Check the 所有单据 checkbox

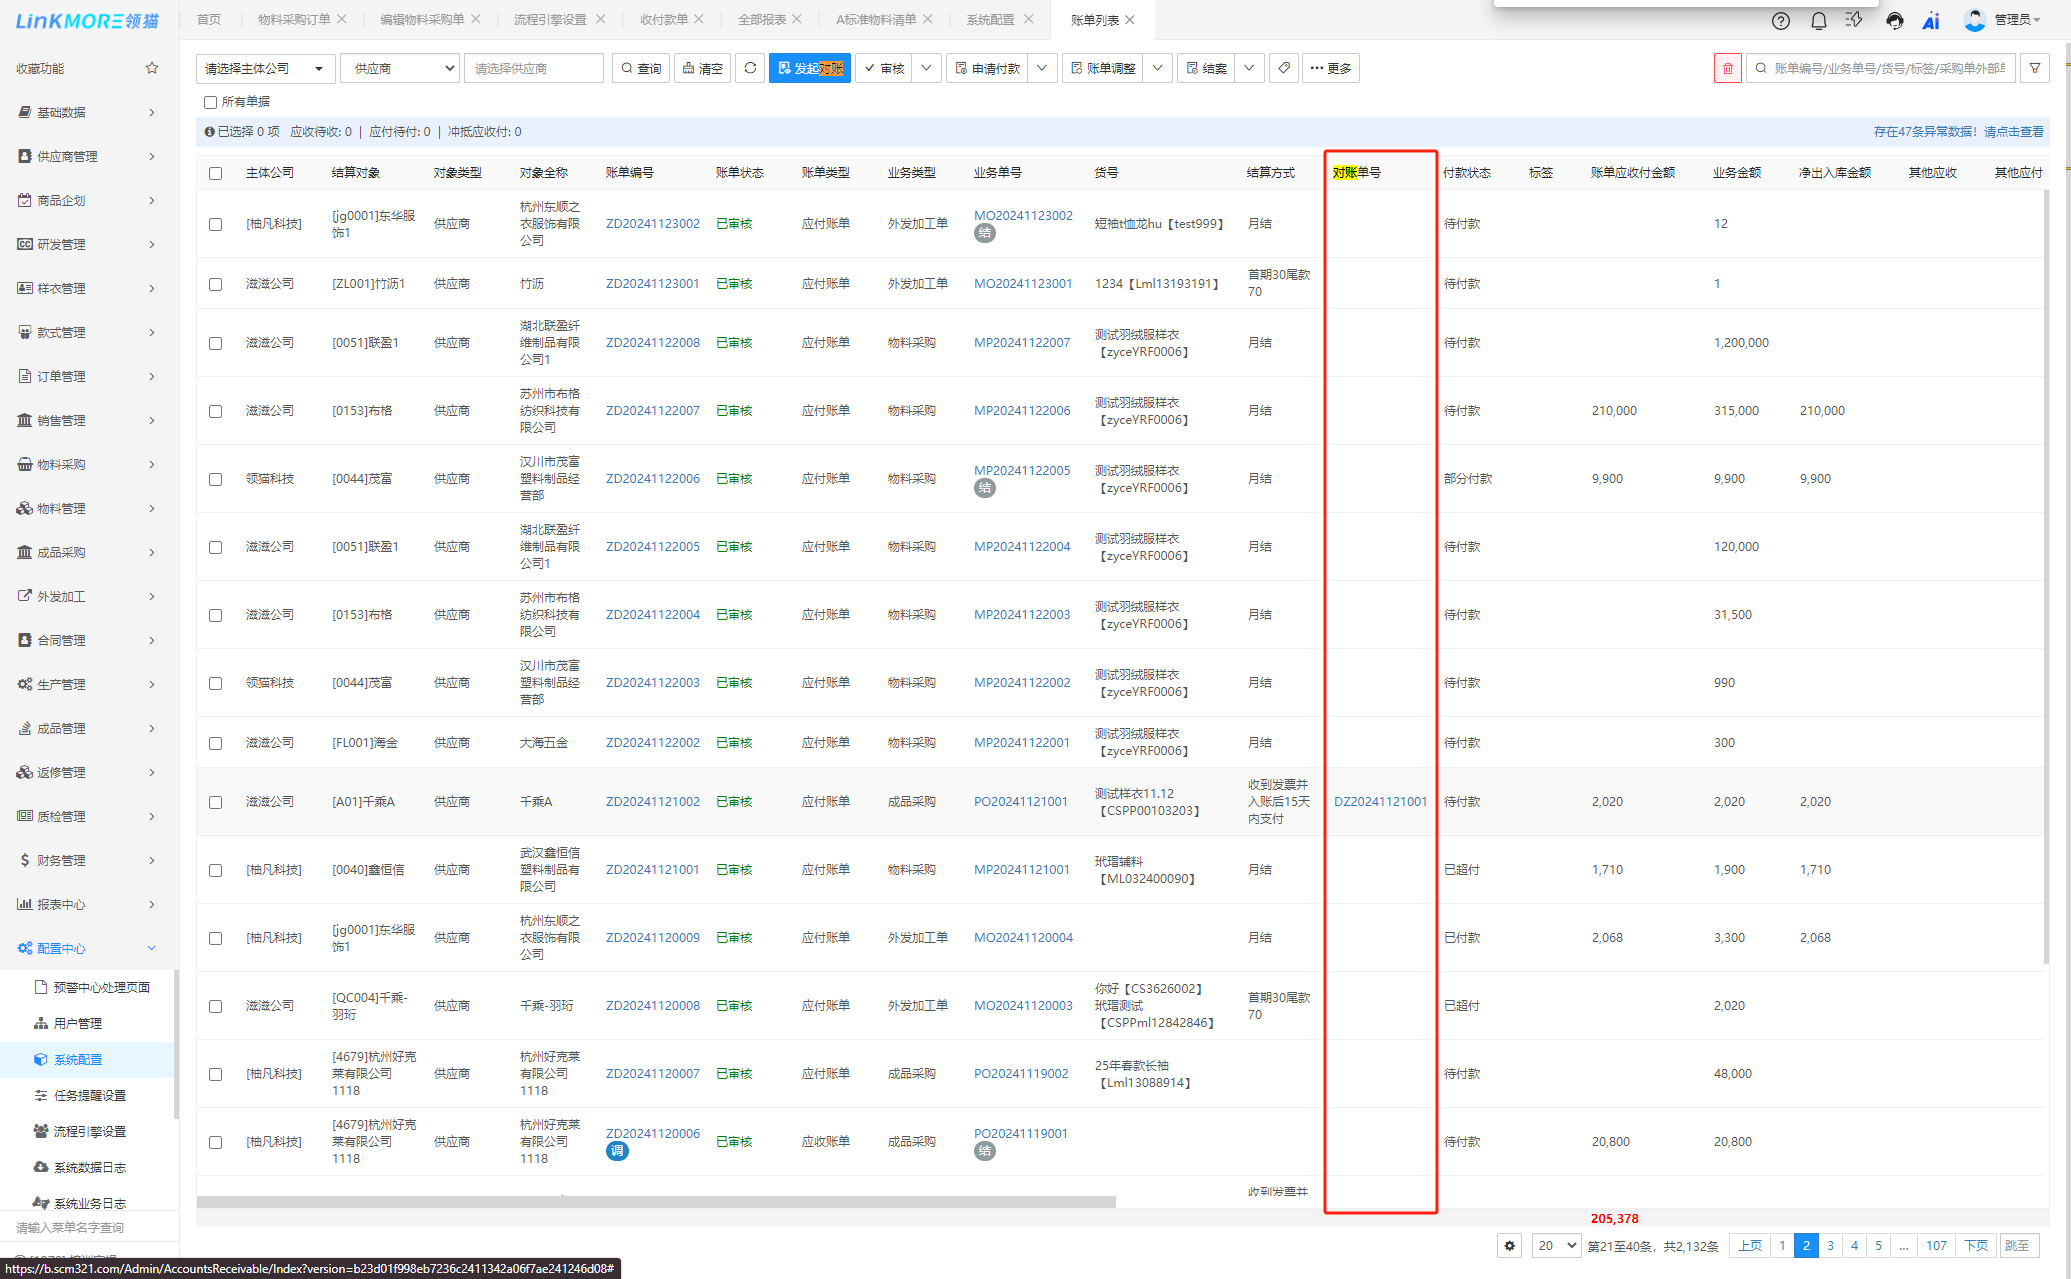point(211,102)
